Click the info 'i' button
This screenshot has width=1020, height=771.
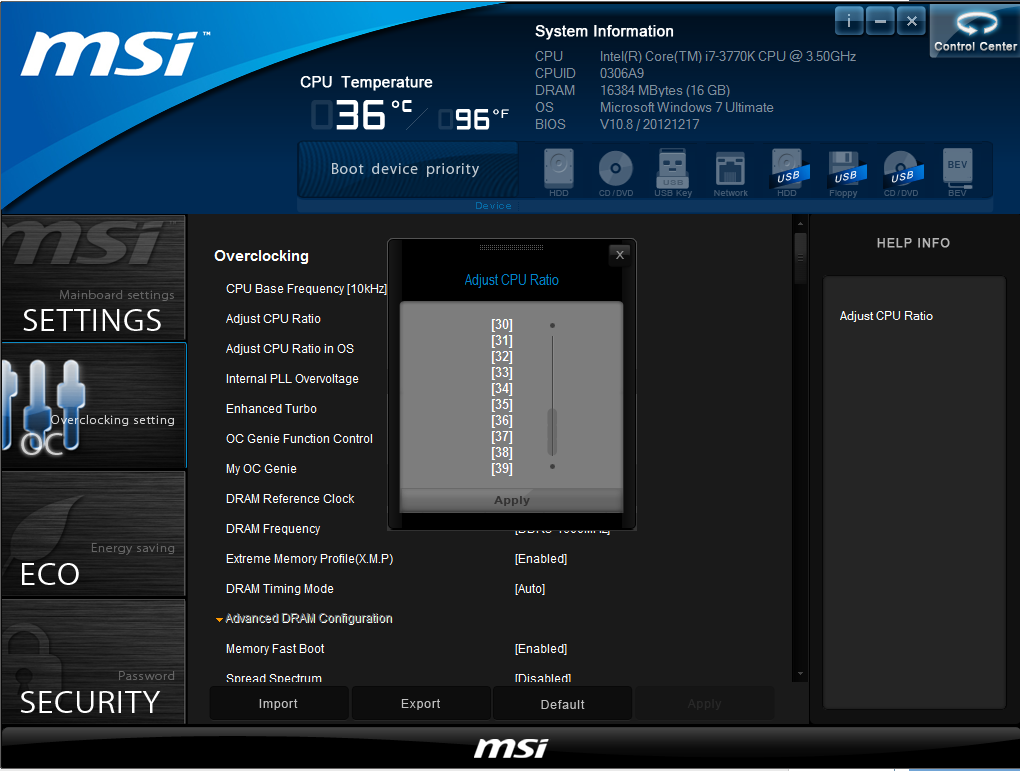pos(848,21)
